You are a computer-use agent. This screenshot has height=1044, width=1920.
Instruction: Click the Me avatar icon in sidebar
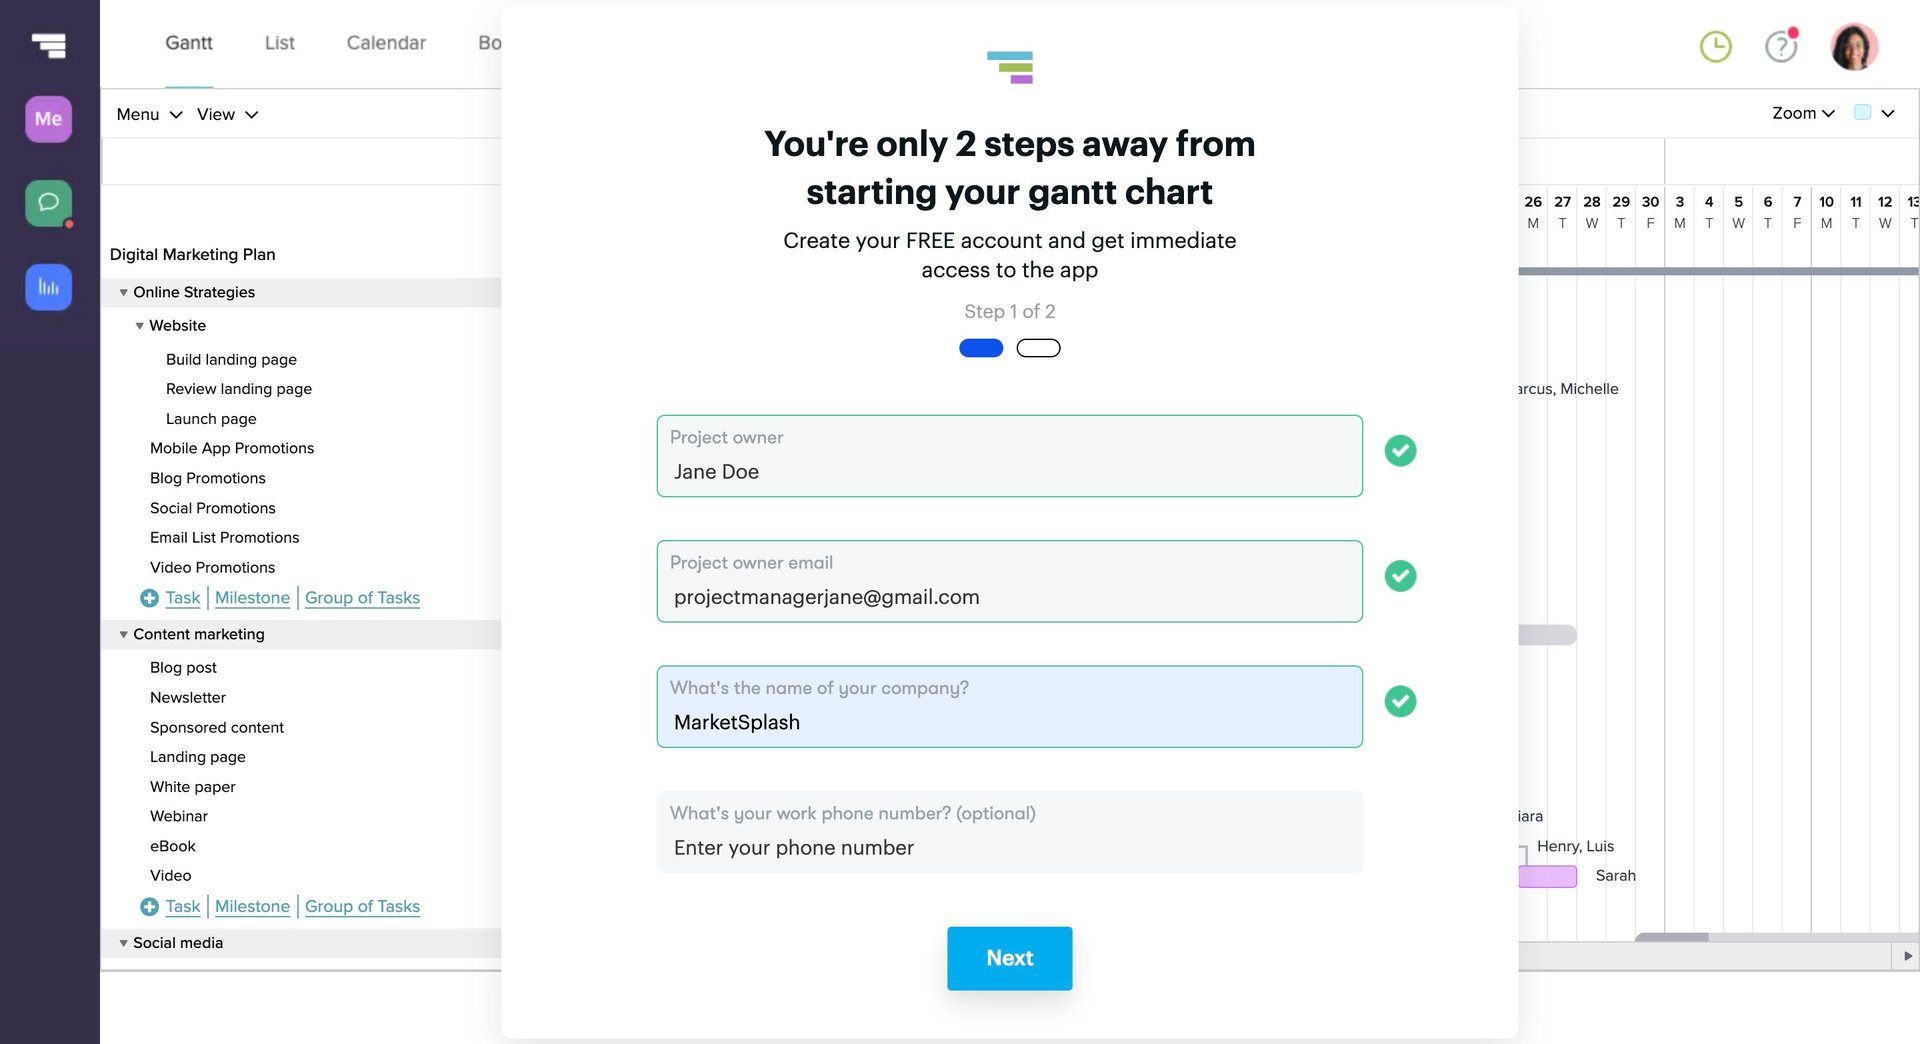[48, 119]
